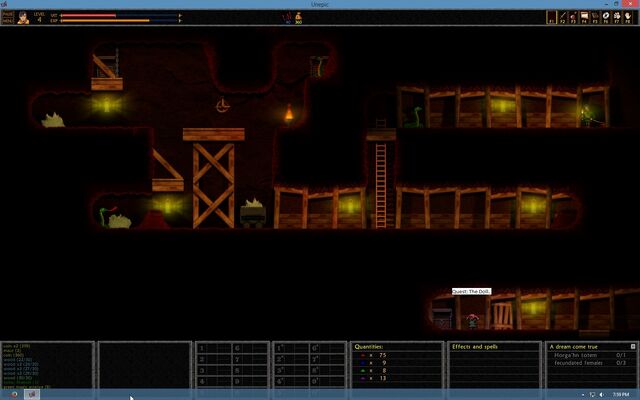Click the lit wall torch flame
The width and height of the screenshot is (640, 400).
tap(289, 112)
